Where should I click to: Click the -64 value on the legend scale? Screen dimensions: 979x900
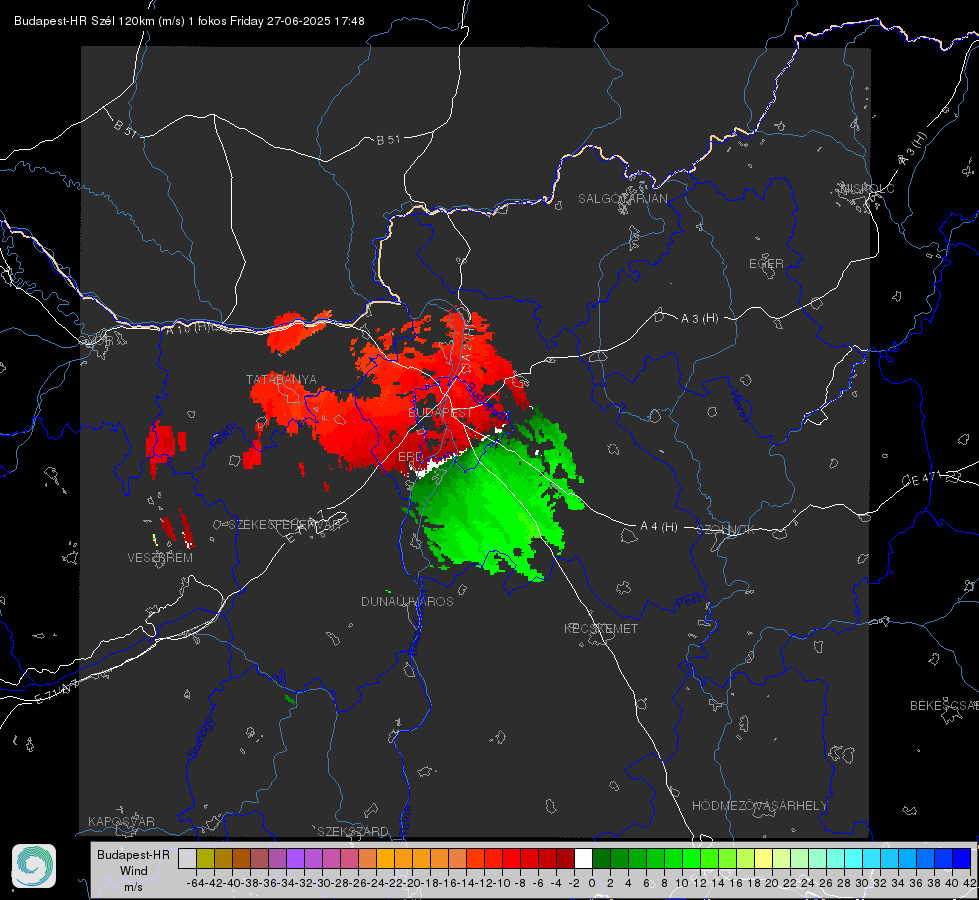pyautogui.click(x=195, y=883)
